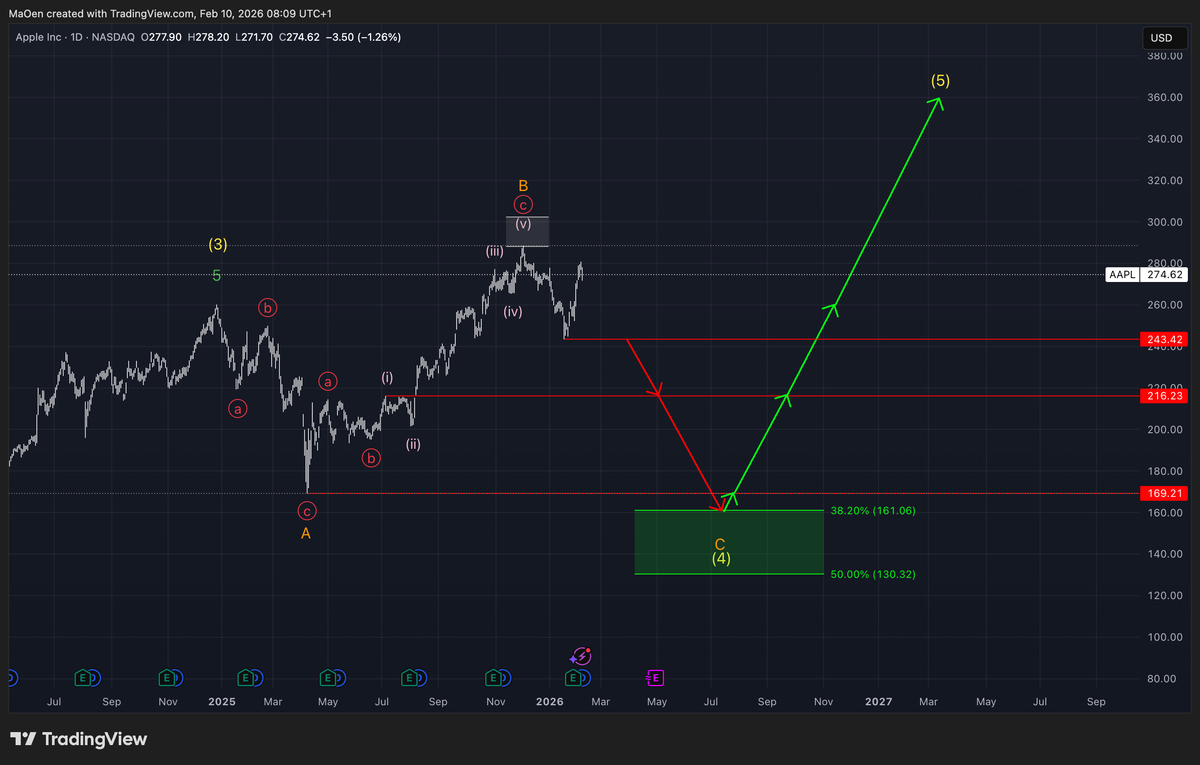Click the TradingView logo at bottom left

click(x=79, y=740)
